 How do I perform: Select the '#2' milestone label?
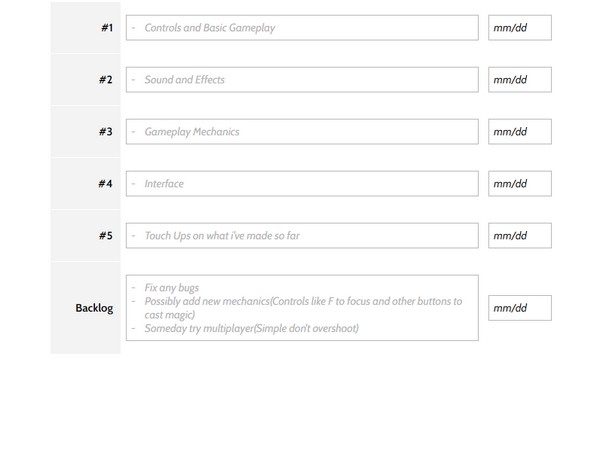click(106, 80)
